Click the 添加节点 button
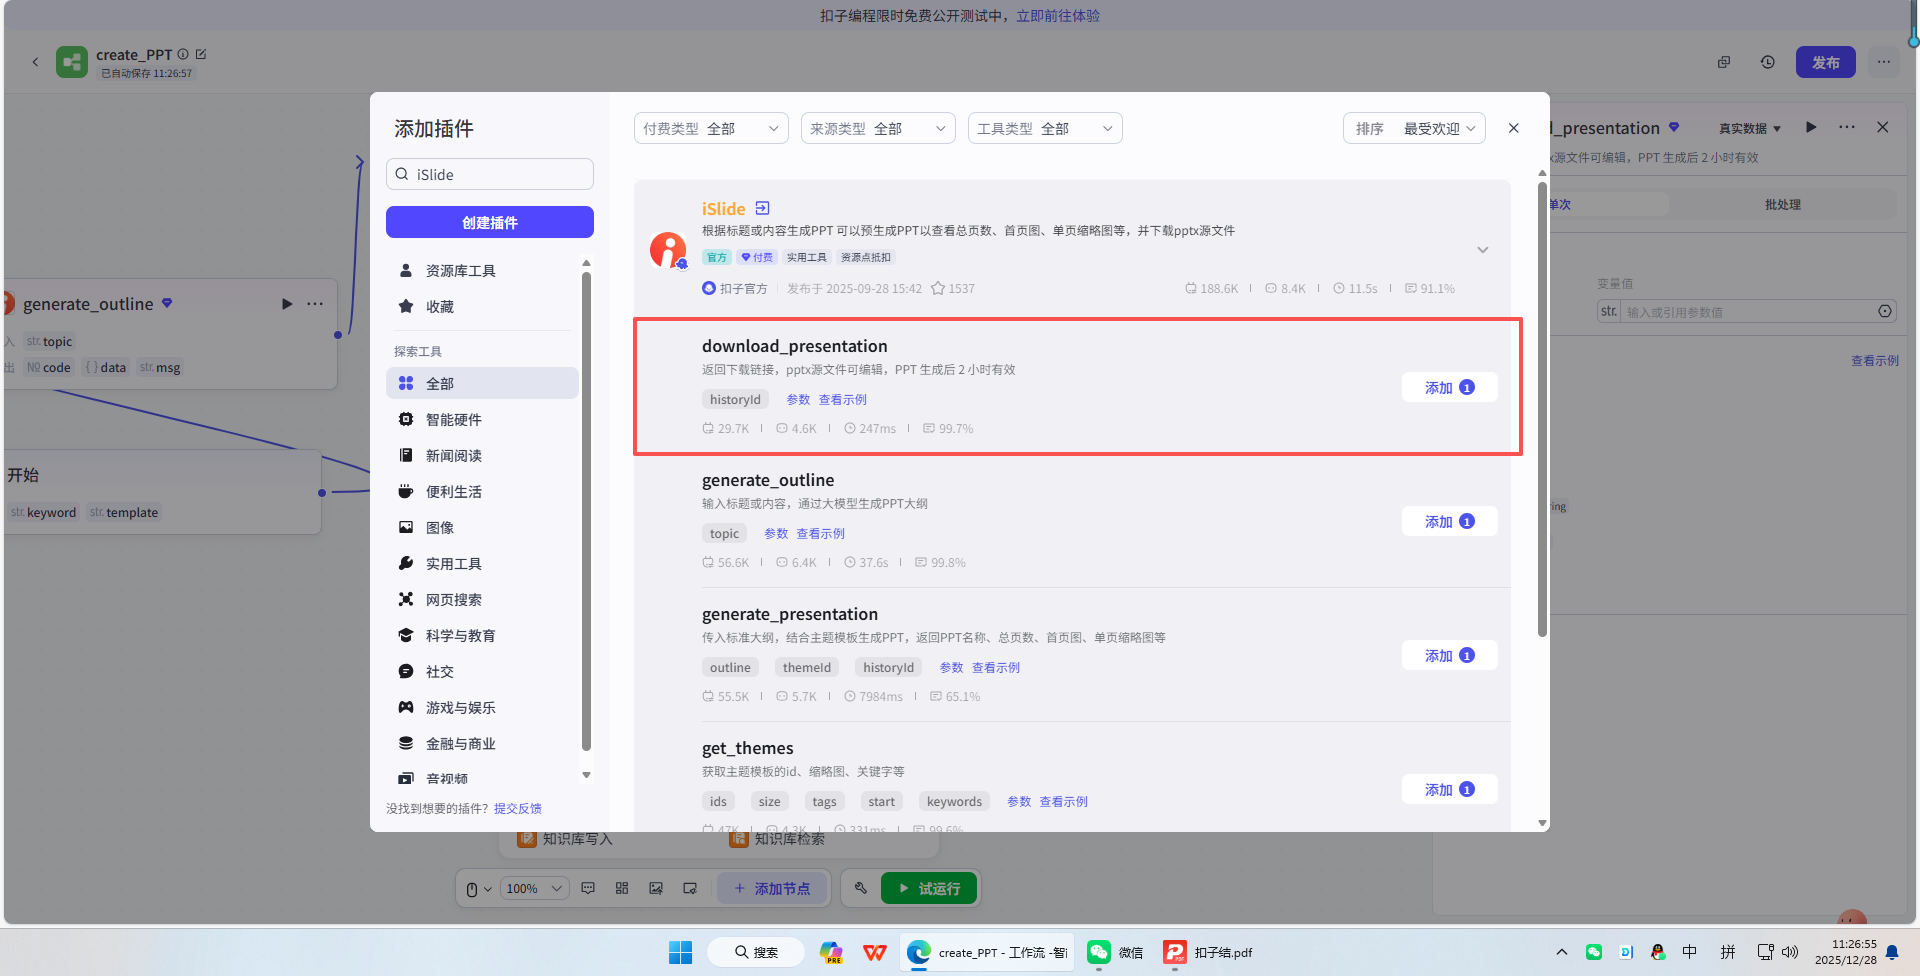The width and height of the screenshot is (1920, 976). tap(772, 888)
